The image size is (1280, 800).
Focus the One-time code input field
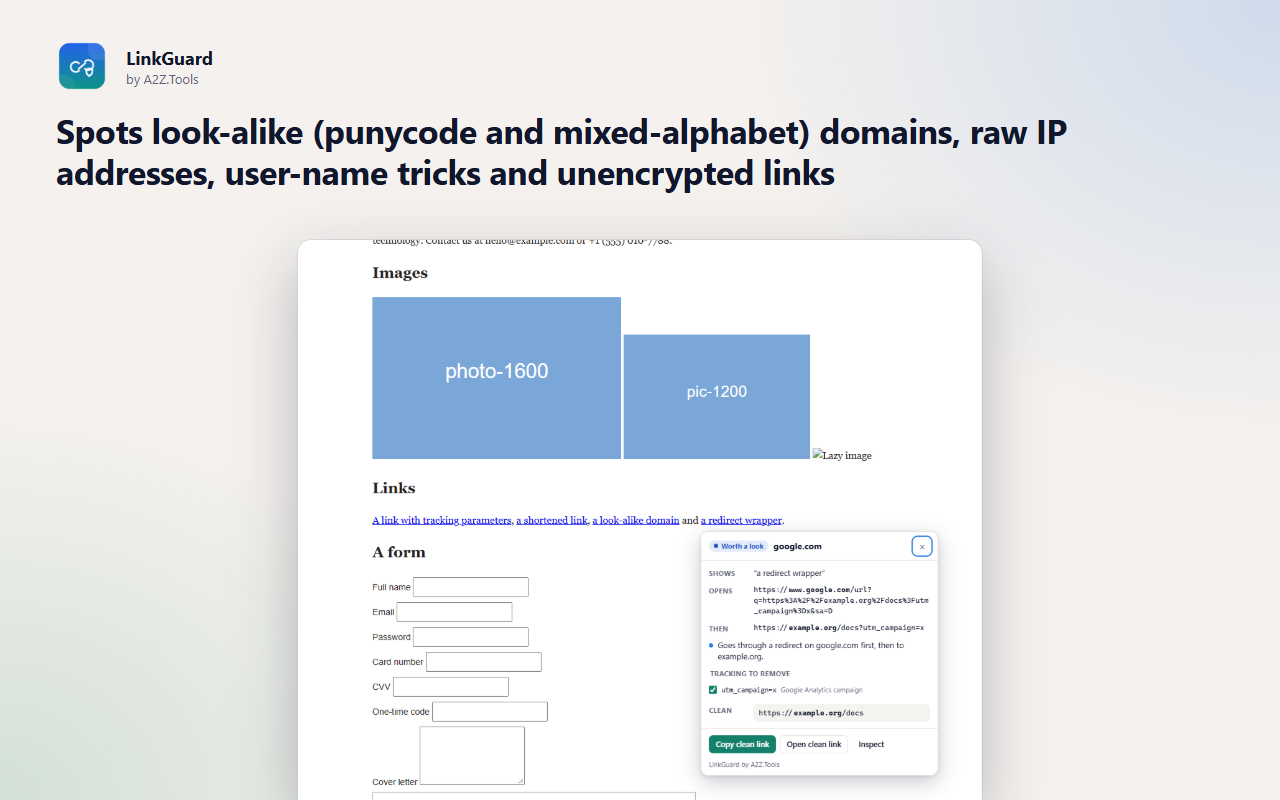tap(490, 712)
